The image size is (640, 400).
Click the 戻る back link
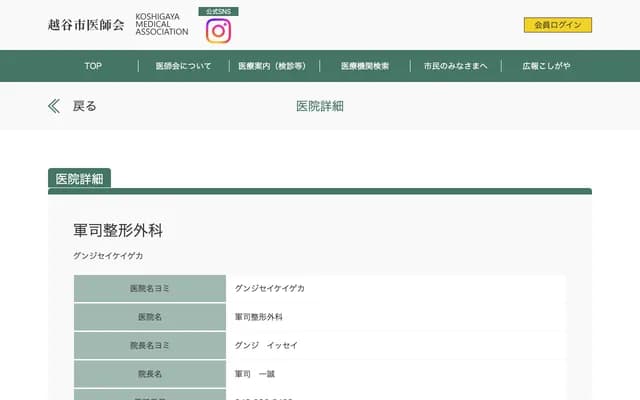coord(85,106)
